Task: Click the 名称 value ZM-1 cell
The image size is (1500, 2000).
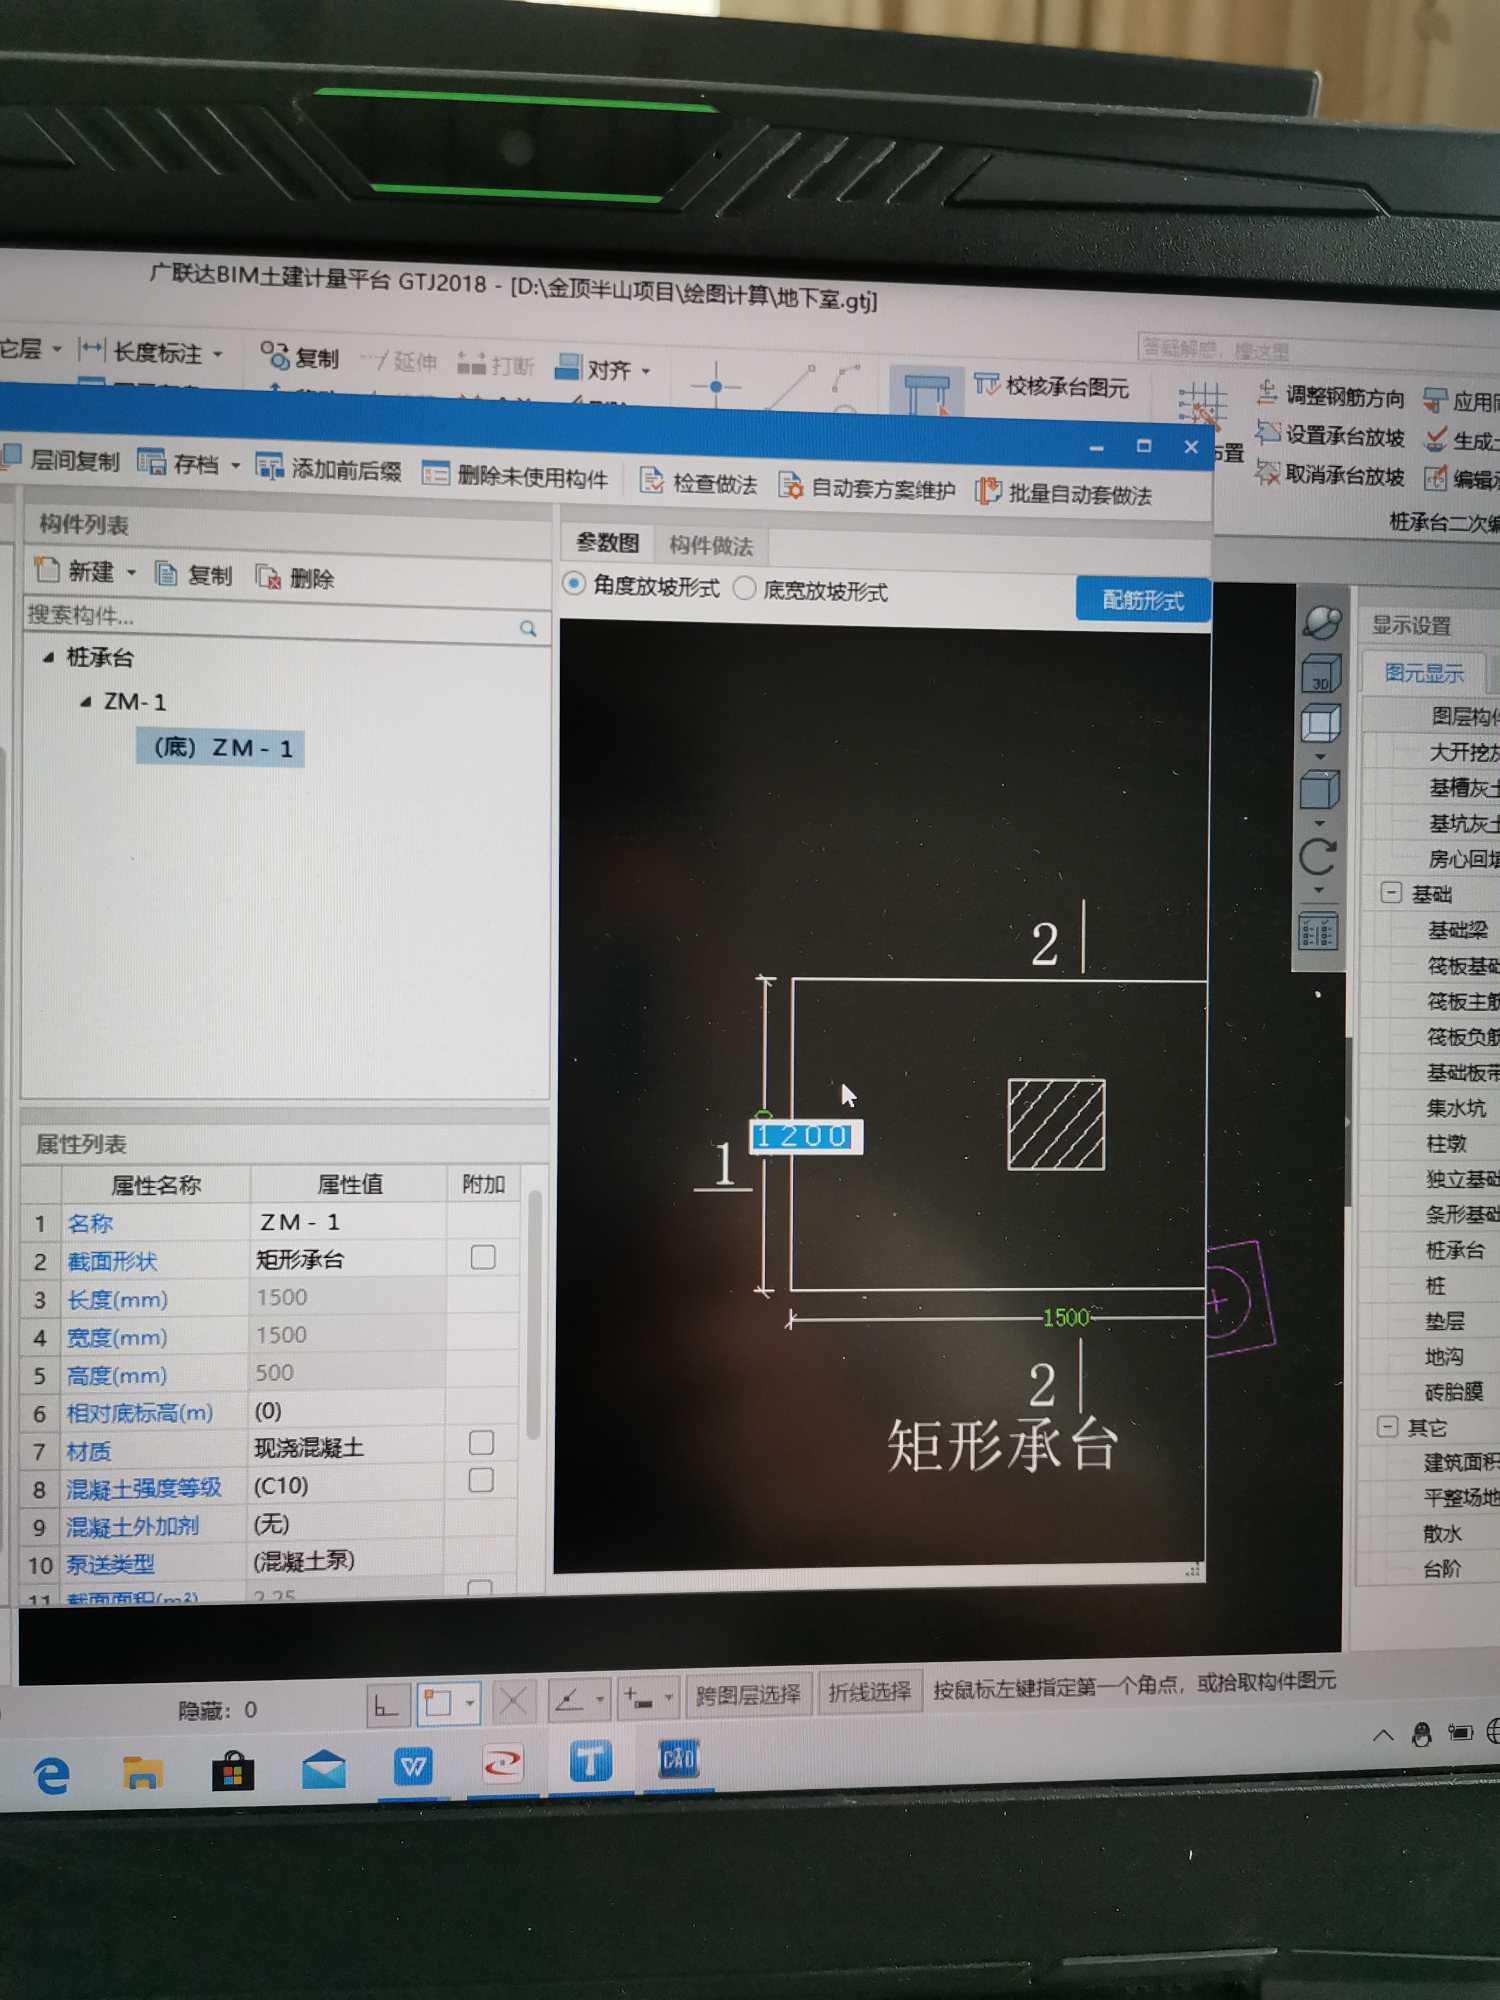Action: click(x=347, y=1222)
